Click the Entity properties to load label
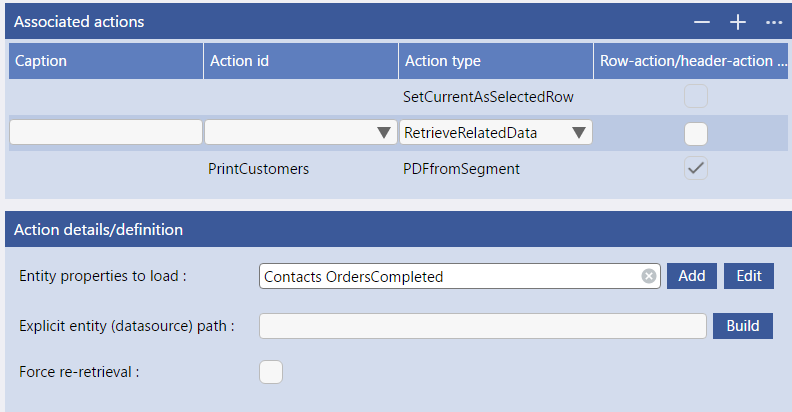Image resolution: width=792 pixels, height=412 pixels. pyautogui.click(x=103, y=276)
